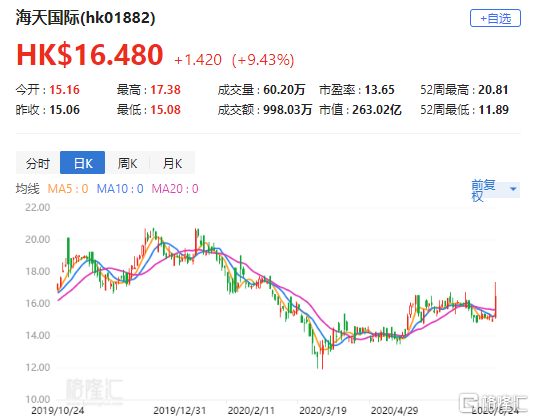The height and width of the screenshot is (420, 534).
Task: Click the 14.00 price axis label
Action: pos(37,336)
